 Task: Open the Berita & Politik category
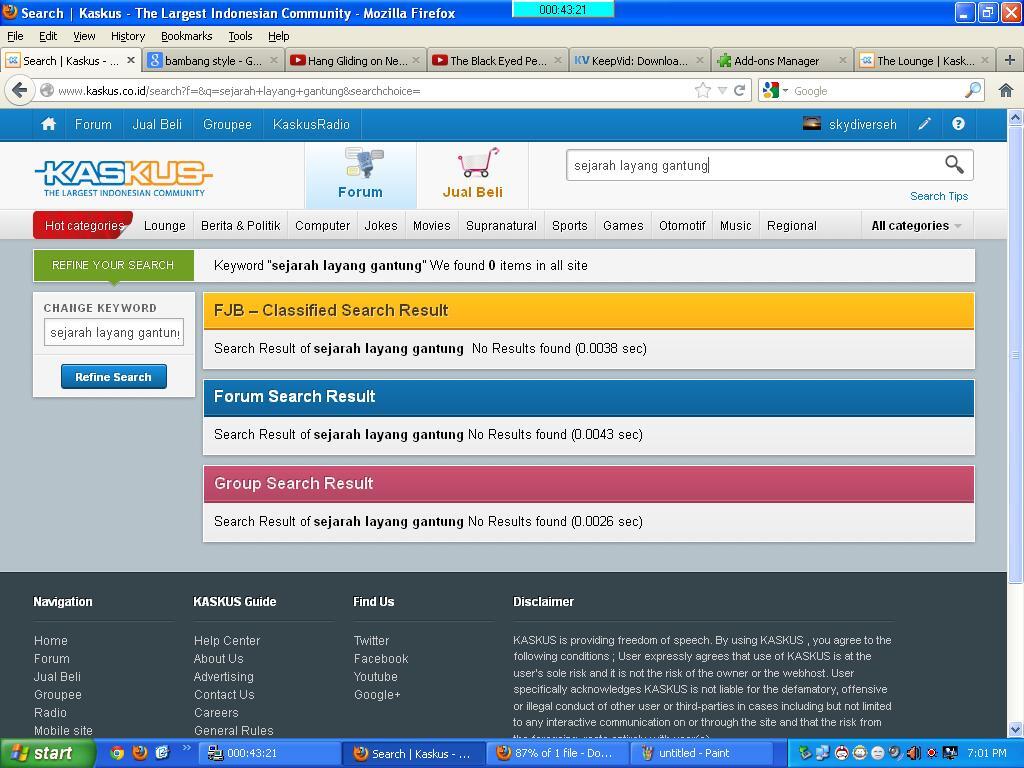coord(240,225)
